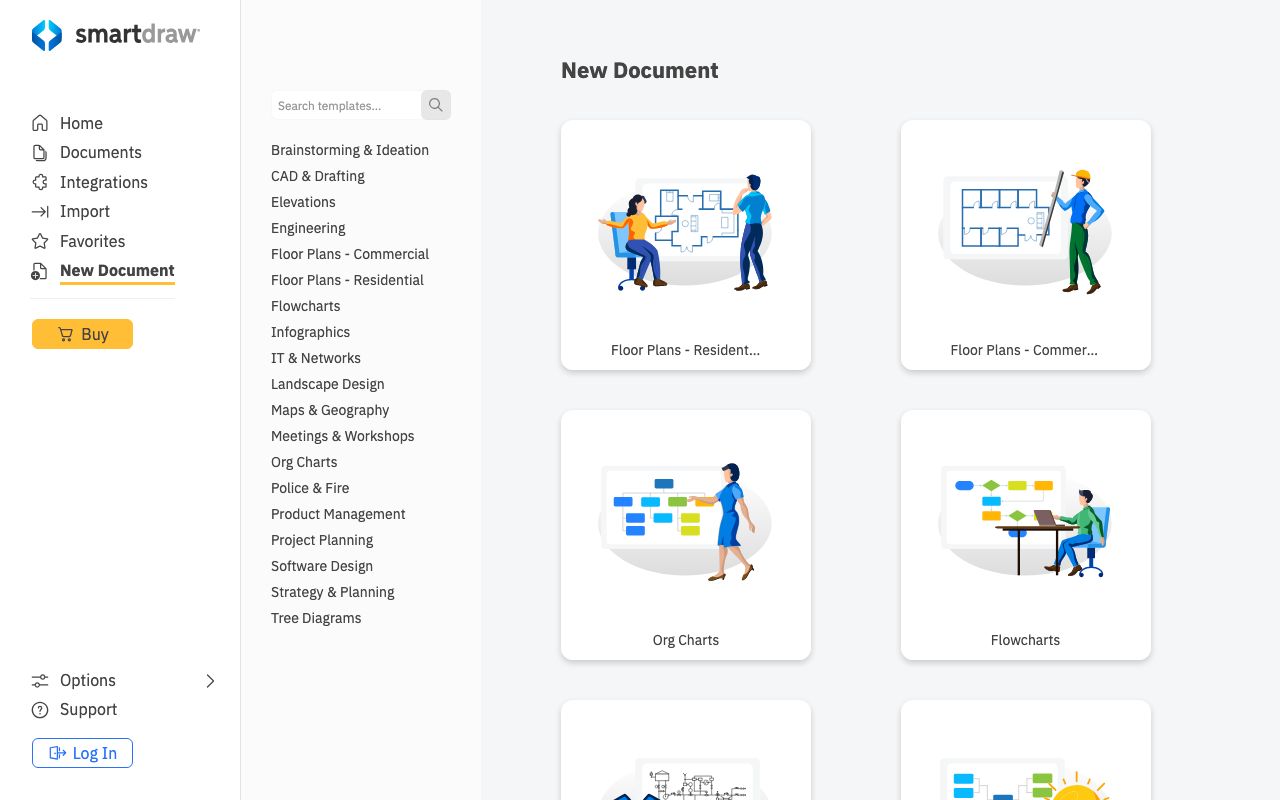Click the Documents page icon
Image resolution: width=1280 pixels, height=800 pixels.
(40, 152)
